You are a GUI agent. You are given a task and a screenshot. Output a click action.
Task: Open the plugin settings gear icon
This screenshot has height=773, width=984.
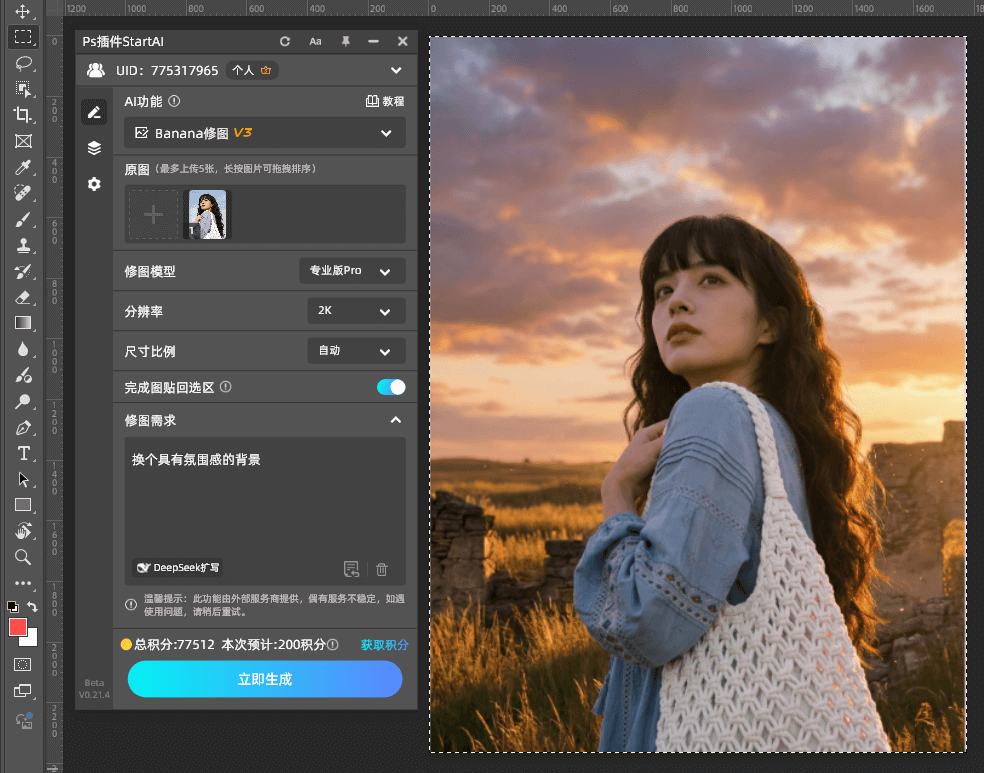pos(94,184)
